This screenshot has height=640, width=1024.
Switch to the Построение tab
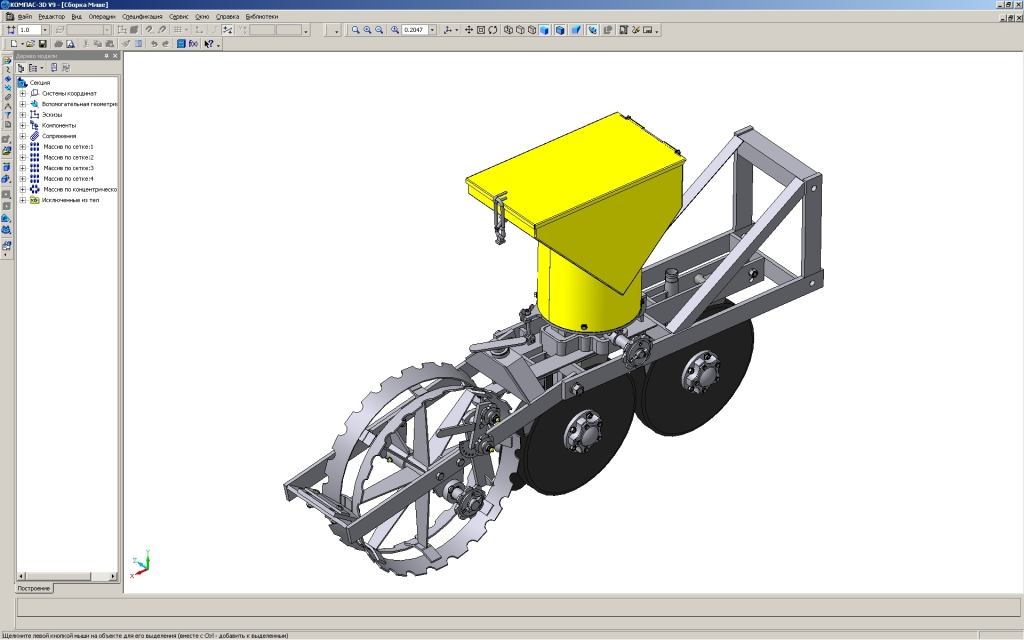pos(34,588)
